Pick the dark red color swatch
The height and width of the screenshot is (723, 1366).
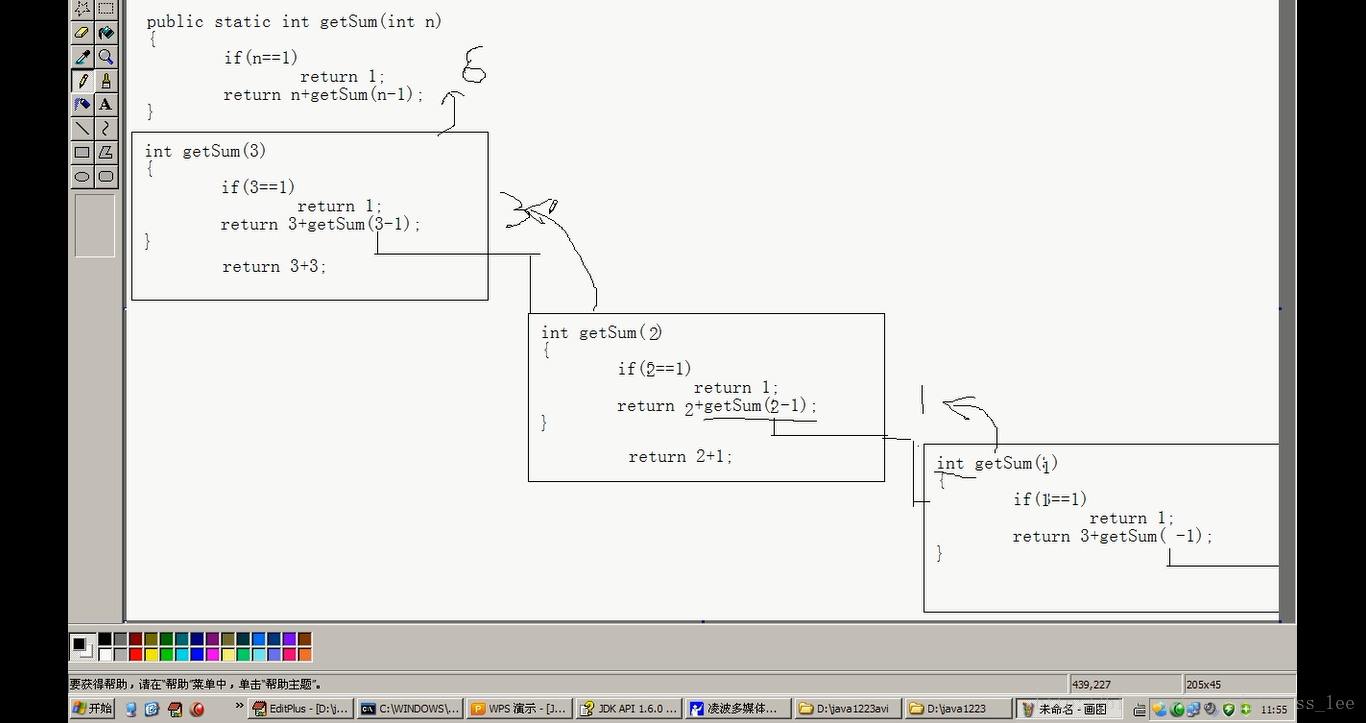(136, 639)
